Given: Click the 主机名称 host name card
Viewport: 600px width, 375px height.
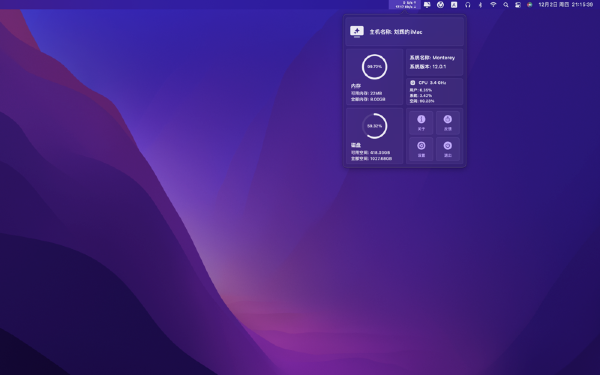Looking at the screenshot, I should (405, 31).
